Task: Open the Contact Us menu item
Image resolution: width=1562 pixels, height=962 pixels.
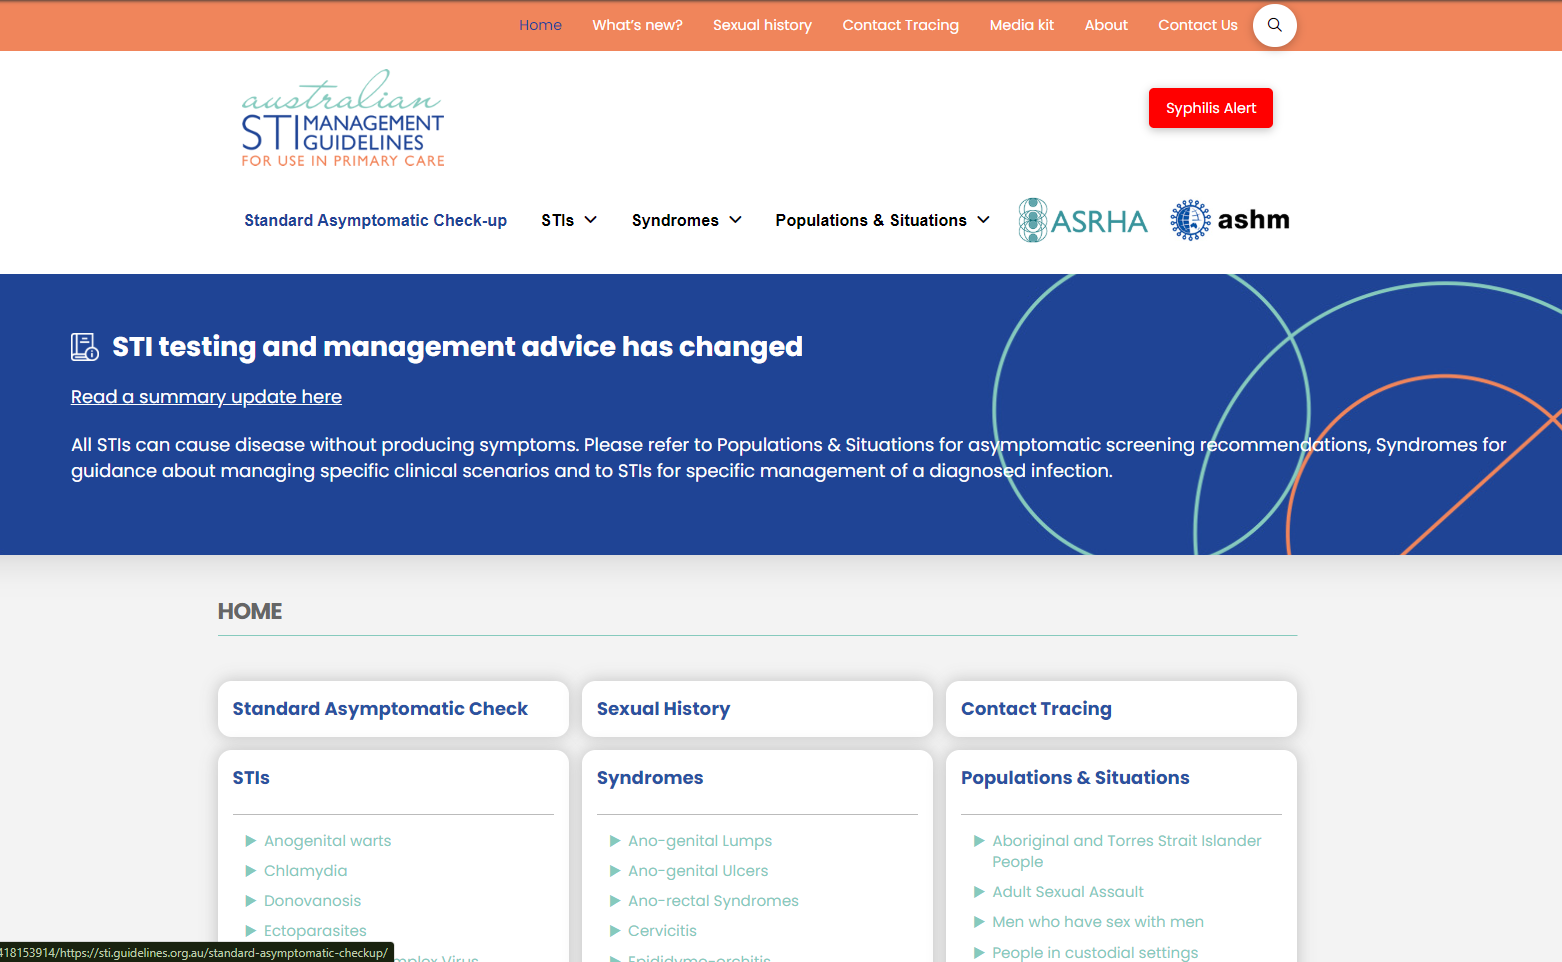Action: (x=1197, y=25)
